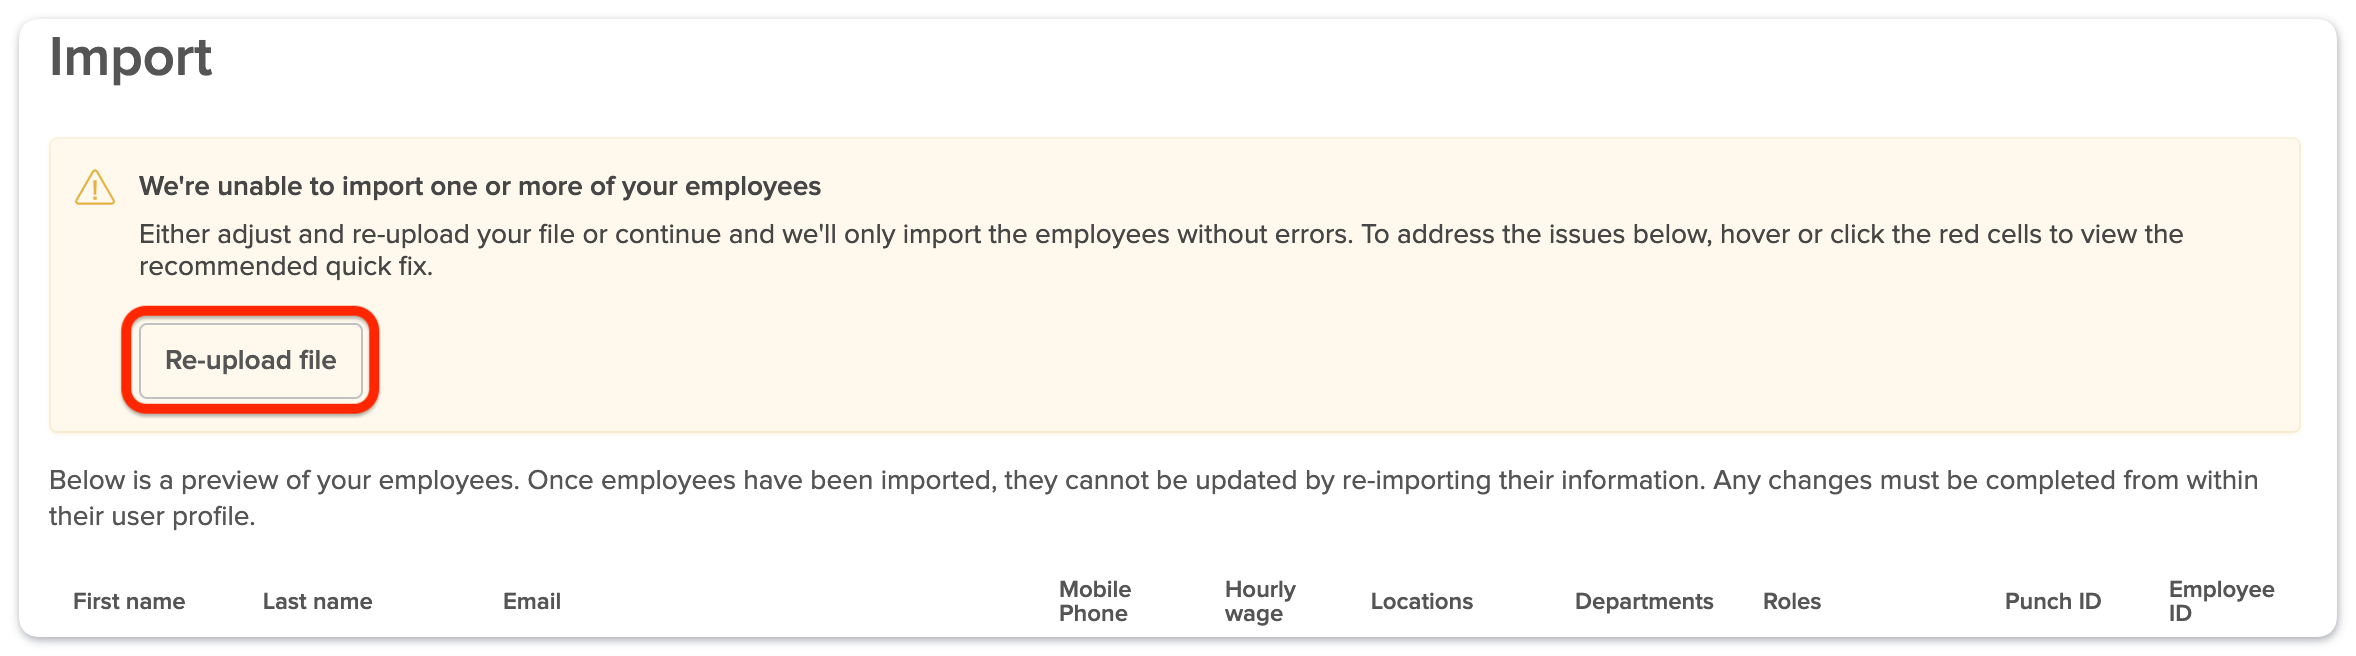The width and height of the screenshot is (2356, 656).
Task: Choose the Hourly wage column header
Action: [x=1259, y=601]
